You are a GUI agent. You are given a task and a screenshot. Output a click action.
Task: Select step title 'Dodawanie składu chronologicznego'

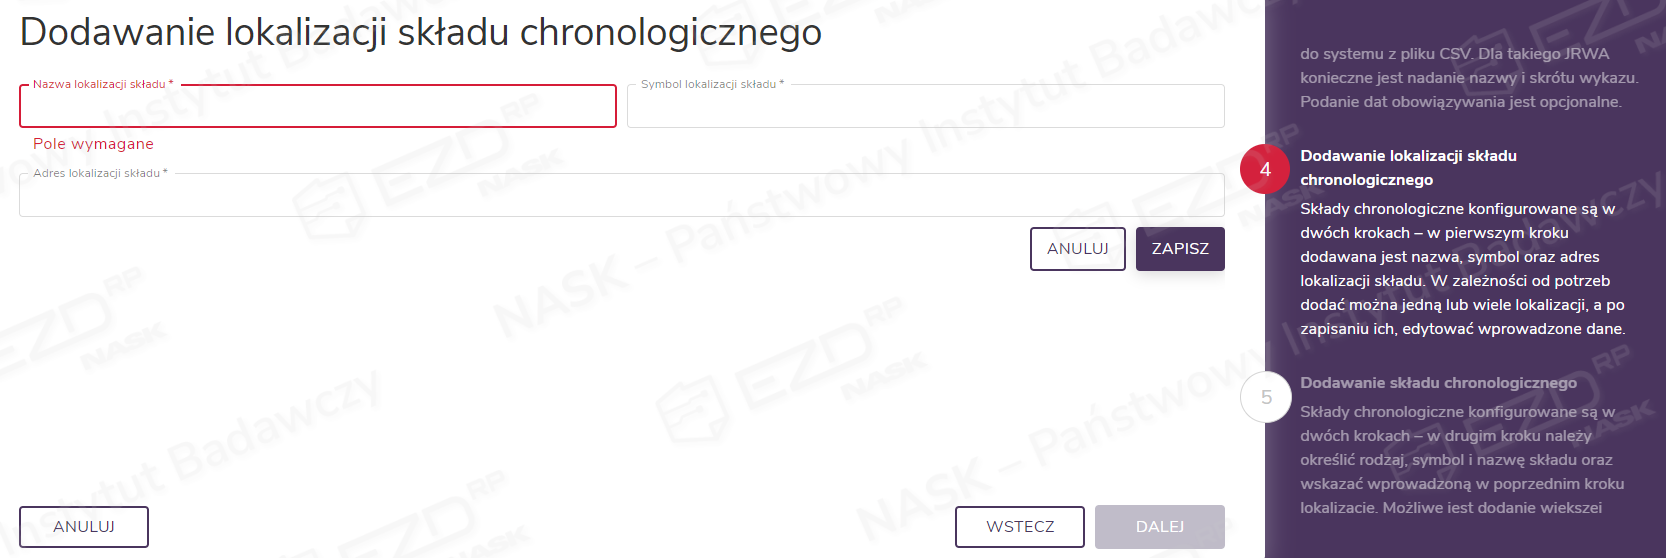[1438, 383]
